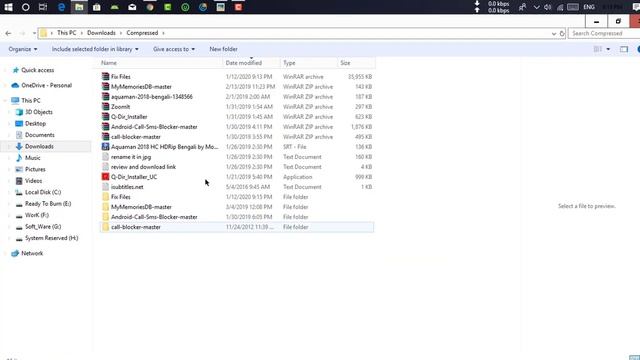Screen dimensions: 640x360
Task: Open recent locations dropdown beside navigation arrows
Action: [x=34, y=33]
